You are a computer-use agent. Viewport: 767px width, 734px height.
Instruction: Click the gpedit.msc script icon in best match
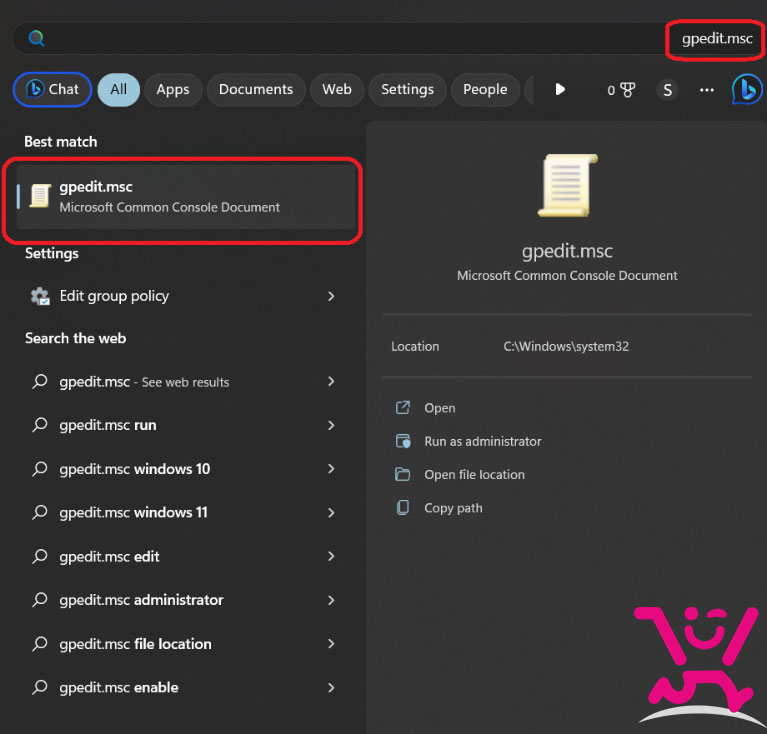[x=40, y=196]
